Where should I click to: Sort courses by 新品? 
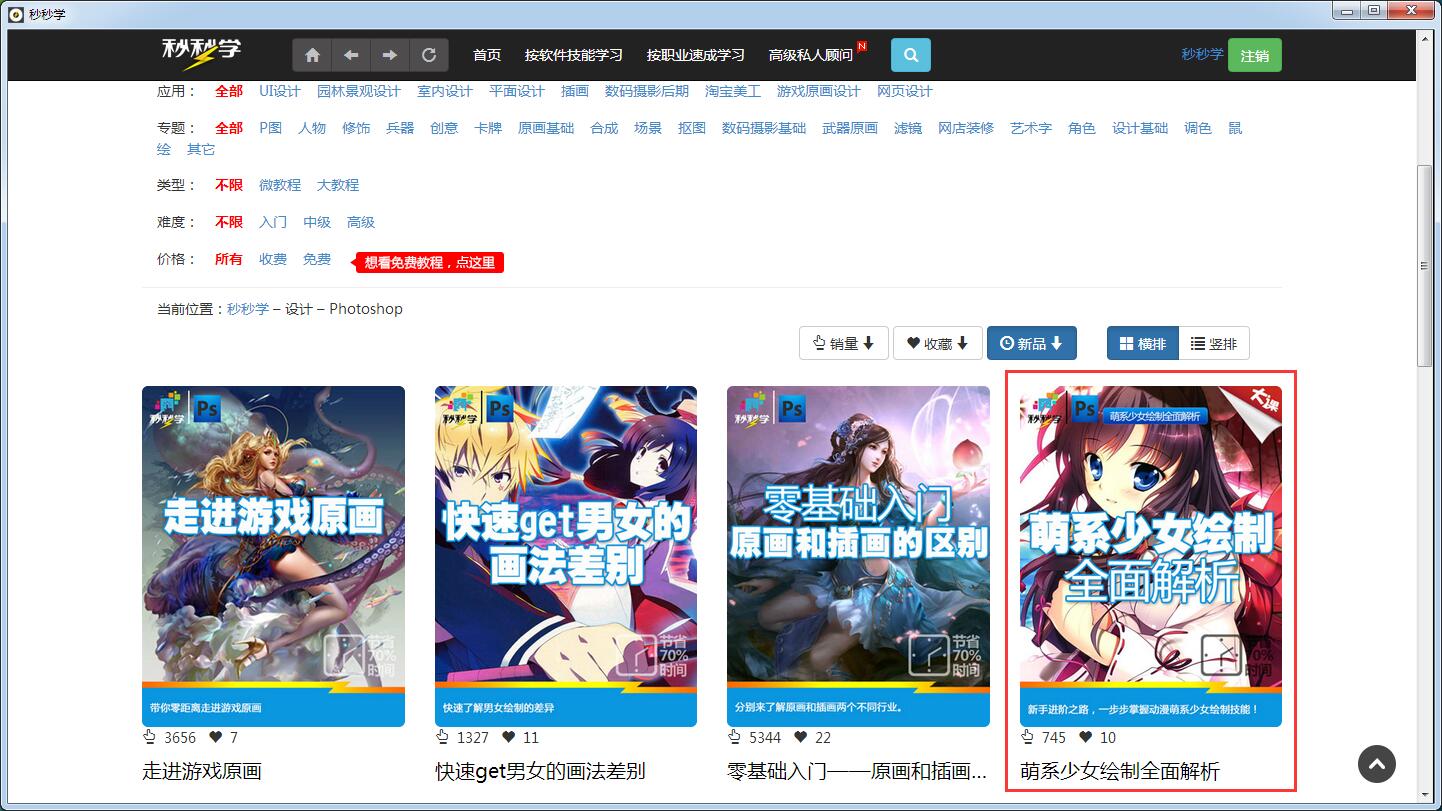[1032, 343]
